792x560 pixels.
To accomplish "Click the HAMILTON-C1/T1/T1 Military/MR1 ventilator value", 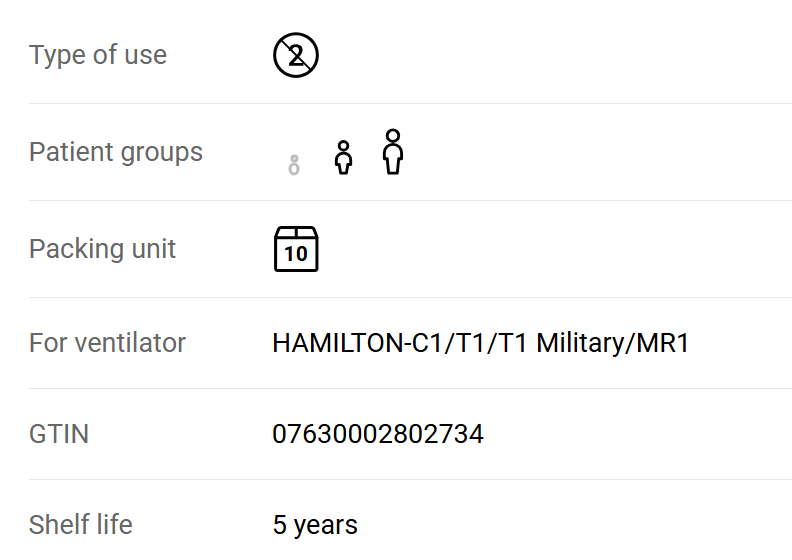I will click(480, 343).
